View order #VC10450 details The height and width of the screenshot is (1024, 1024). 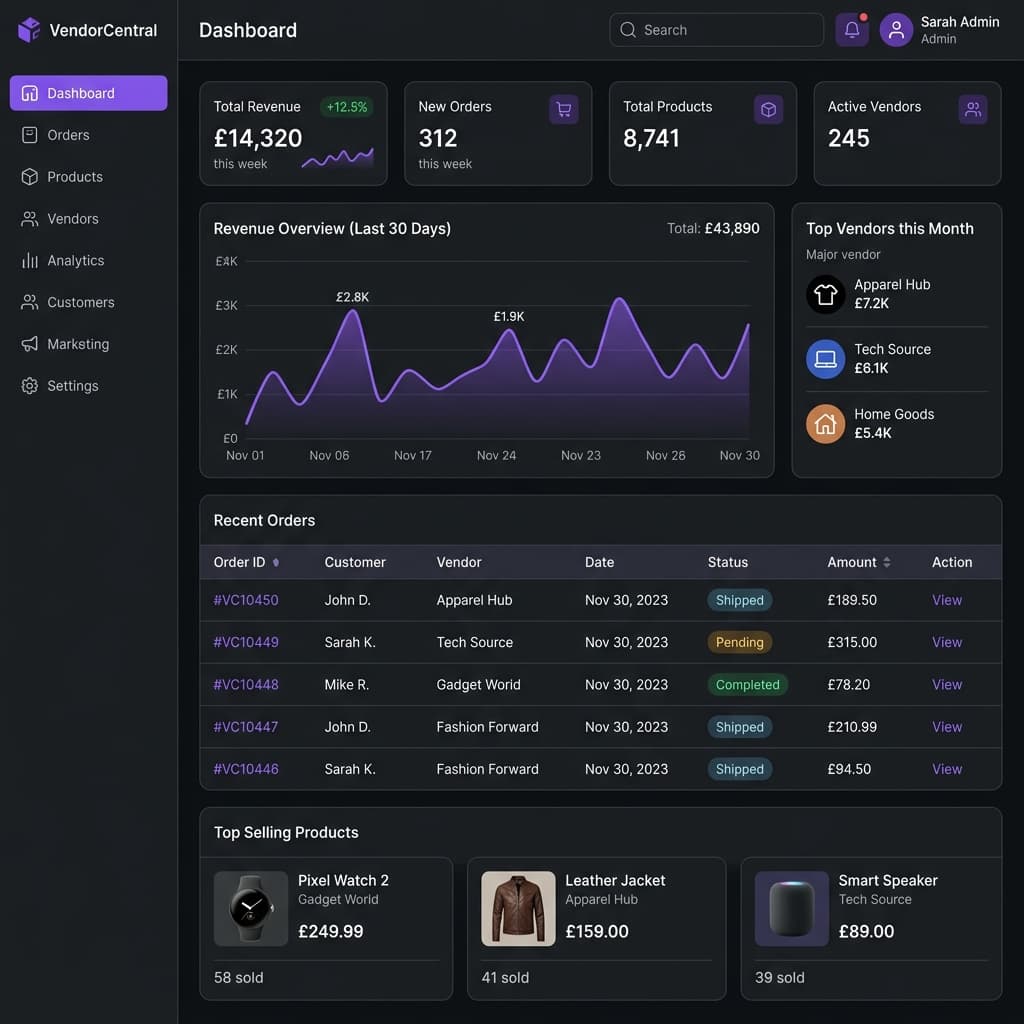click(947, 600)
